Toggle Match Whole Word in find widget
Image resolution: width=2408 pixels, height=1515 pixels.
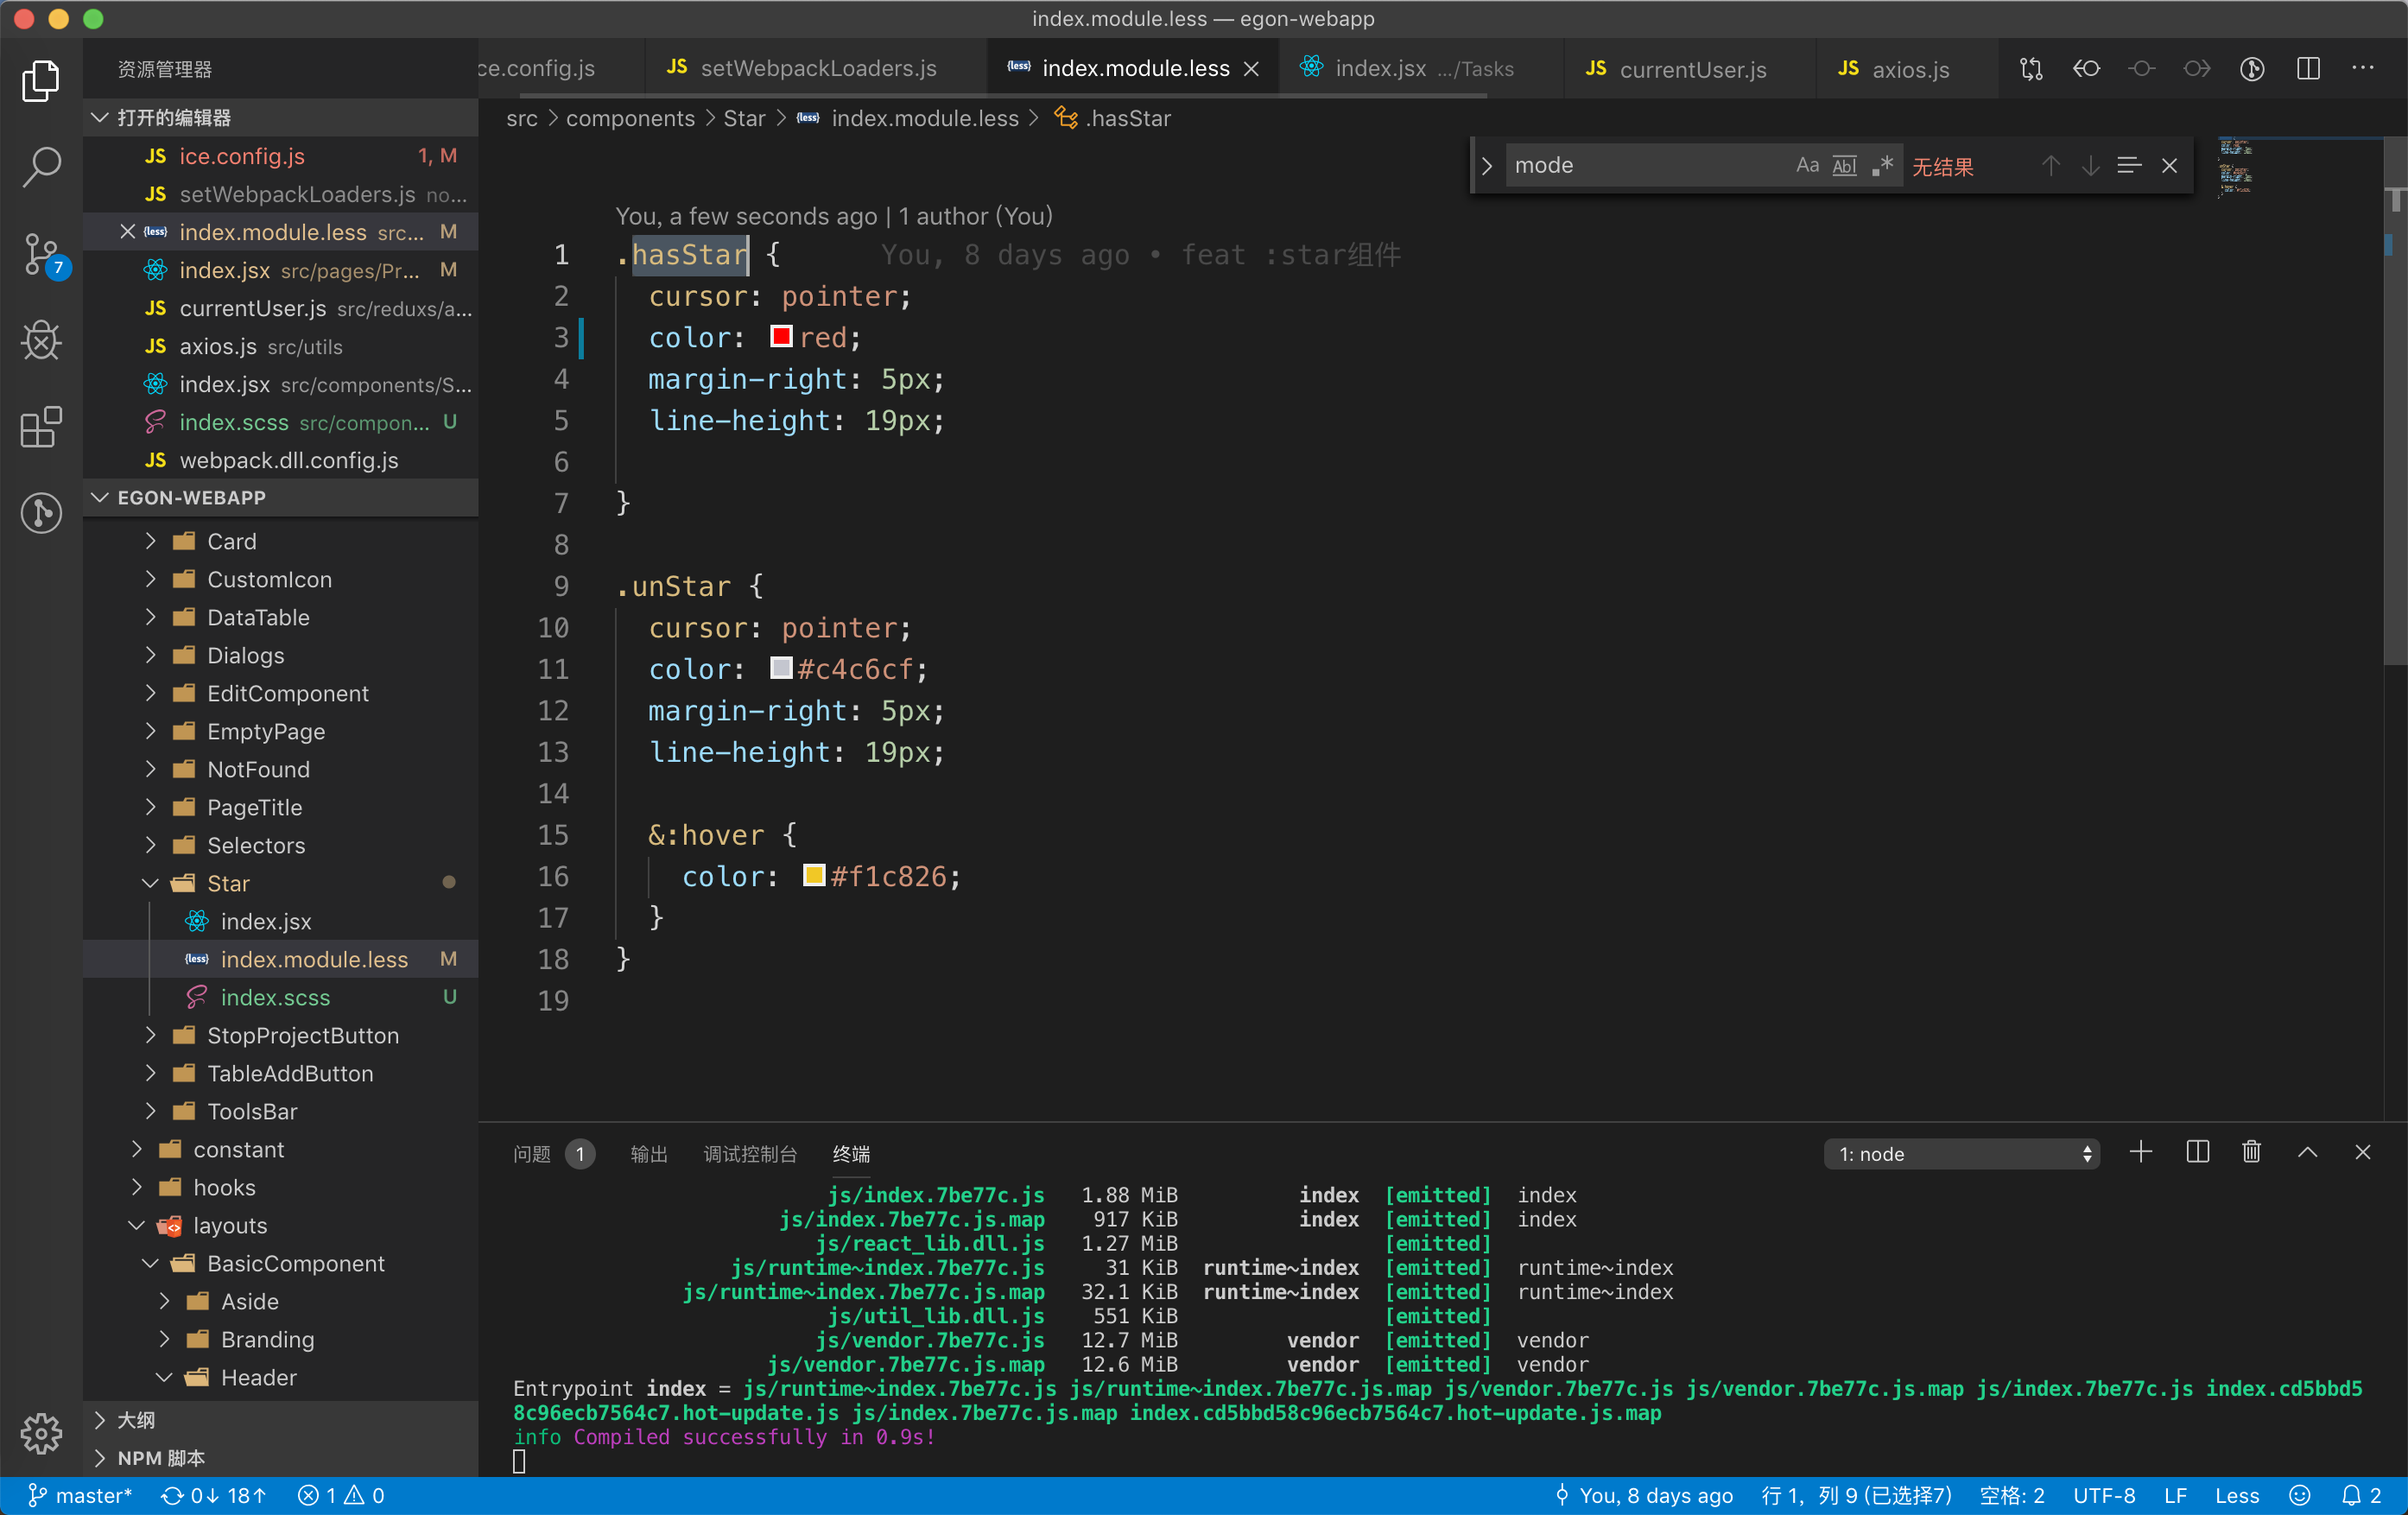[x=1845, y=165]
